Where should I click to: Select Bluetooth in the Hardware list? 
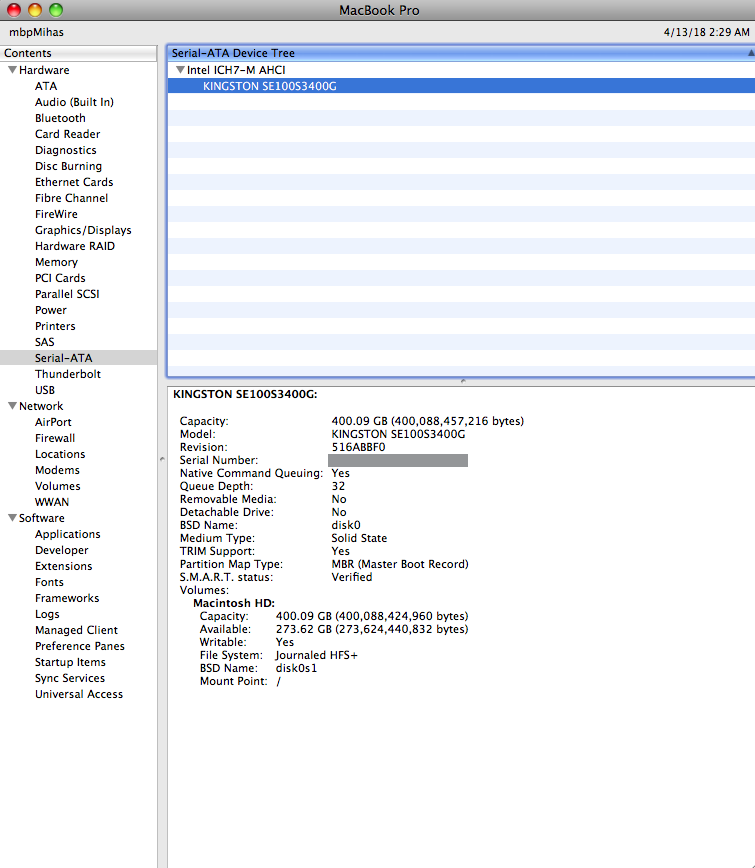[60, 118]
